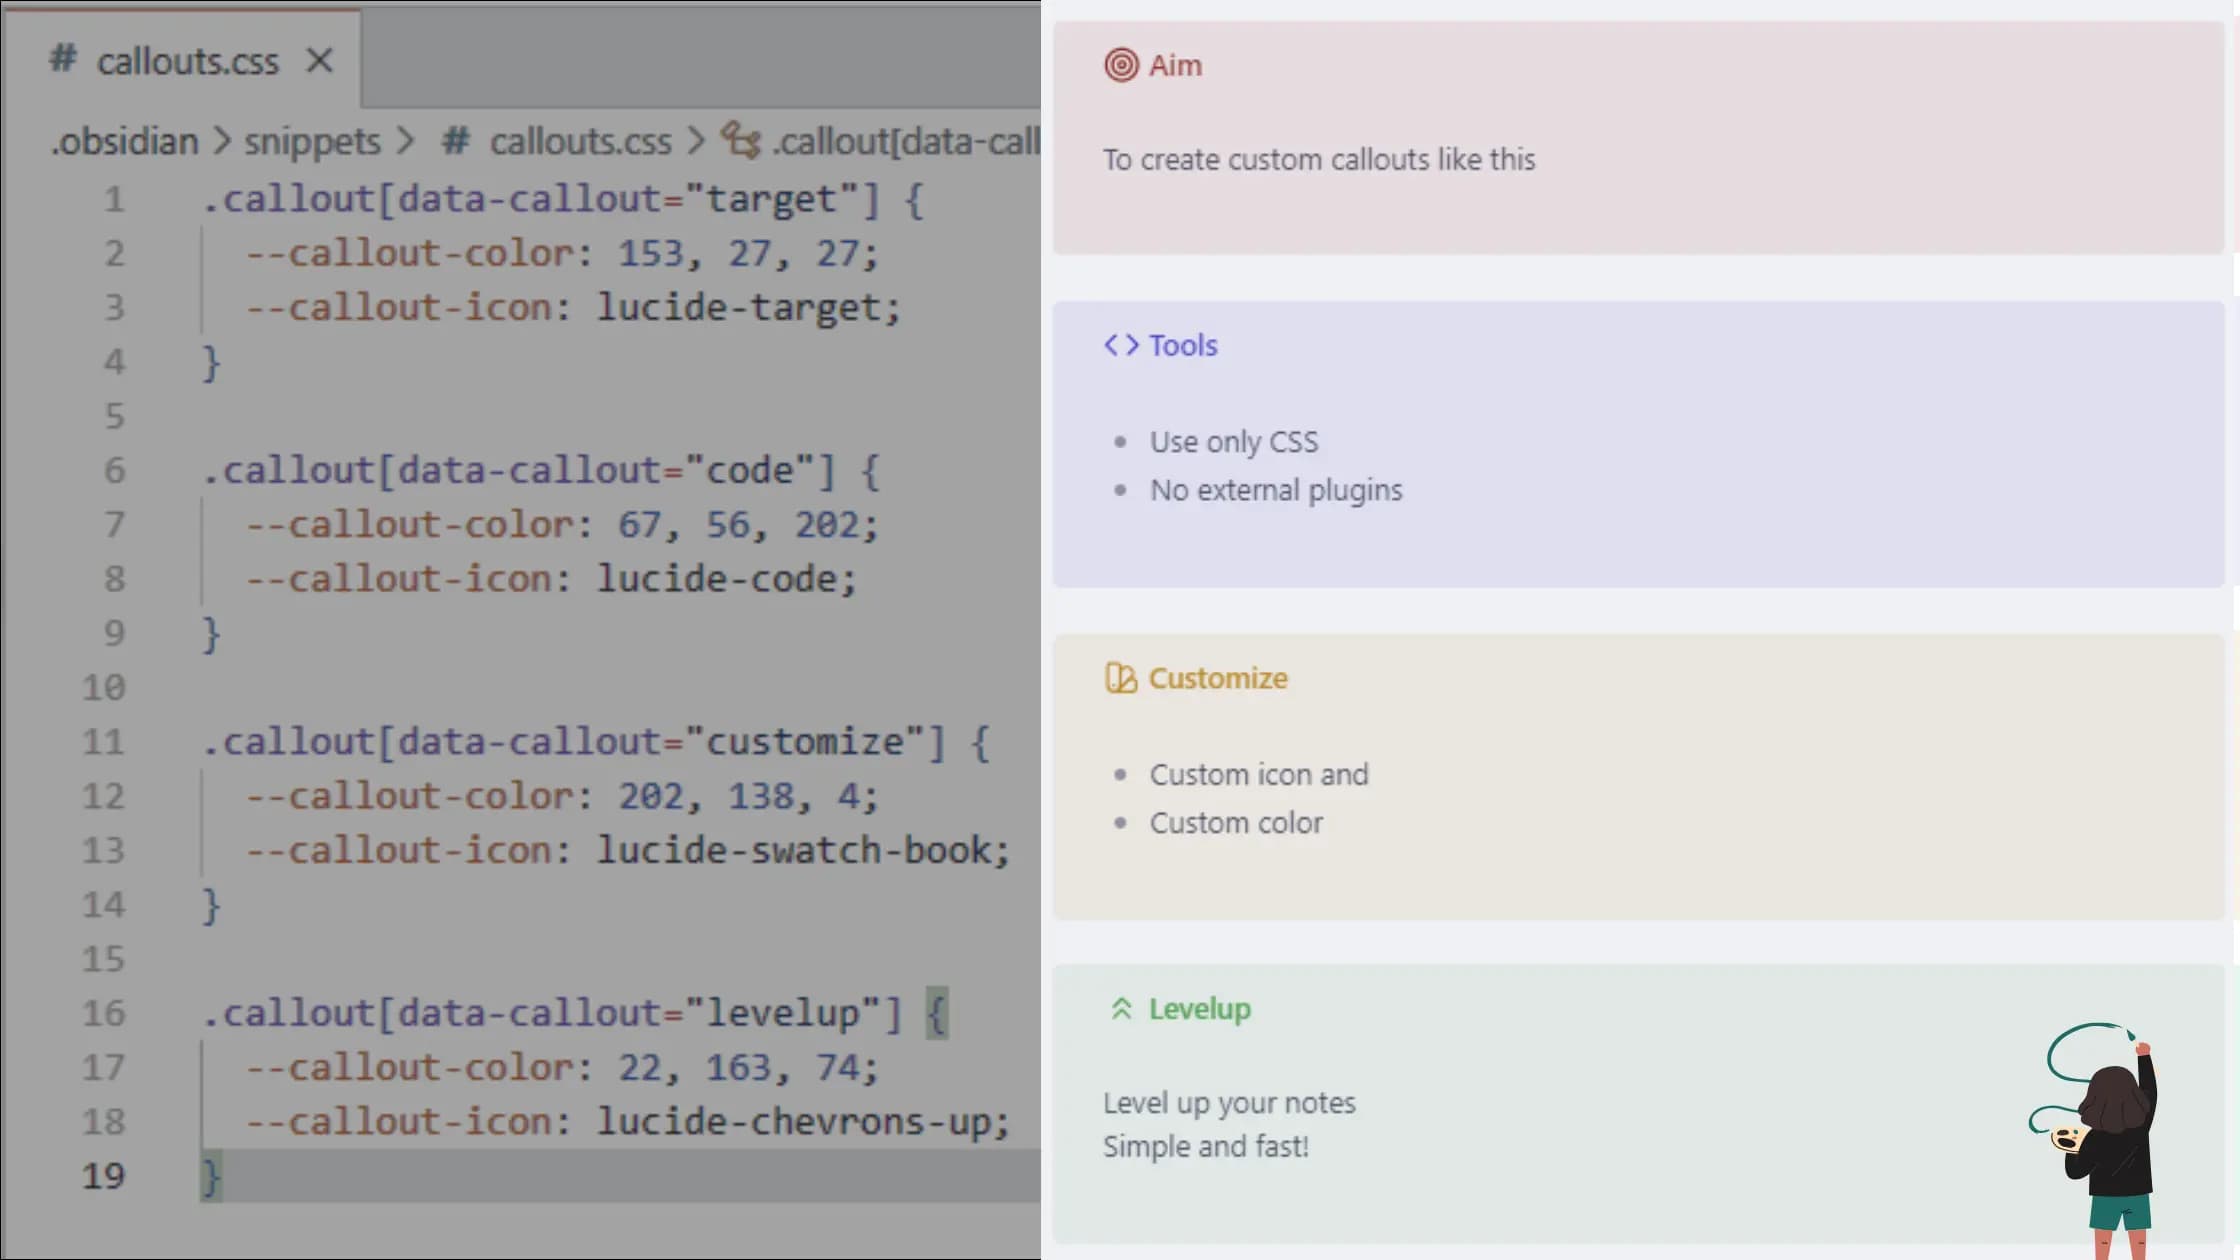
Task: Expand the chevron after snippets in breadcrumb
Action: pyautogui.click(x=407, y=141)
